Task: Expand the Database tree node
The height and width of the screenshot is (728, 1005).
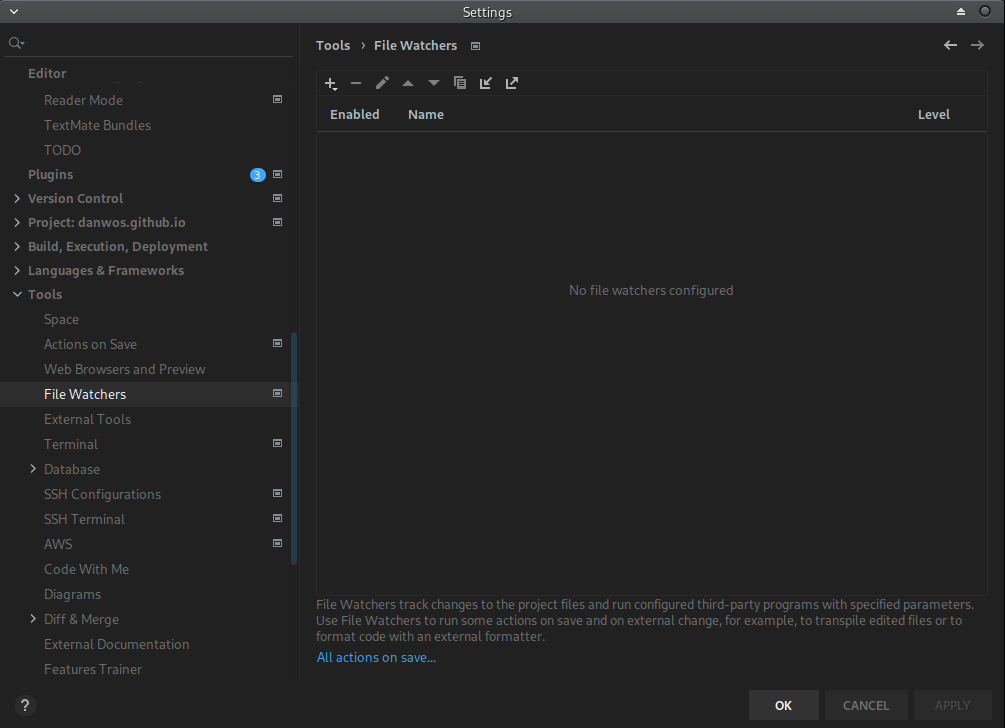Action: (x=33, y=469)
